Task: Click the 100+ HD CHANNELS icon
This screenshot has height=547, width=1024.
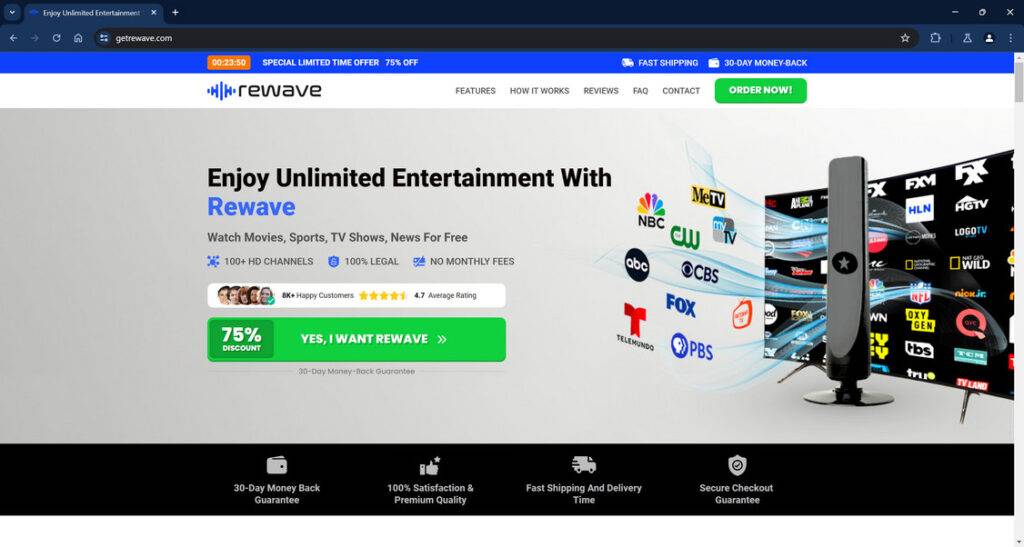Action: point(214,261)
